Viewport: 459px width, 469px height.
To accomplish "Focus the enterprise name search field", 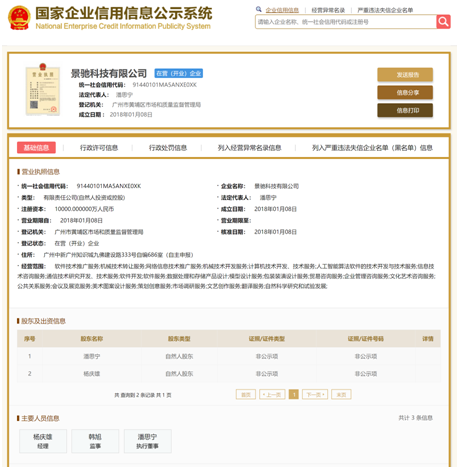I will (346, 22).
